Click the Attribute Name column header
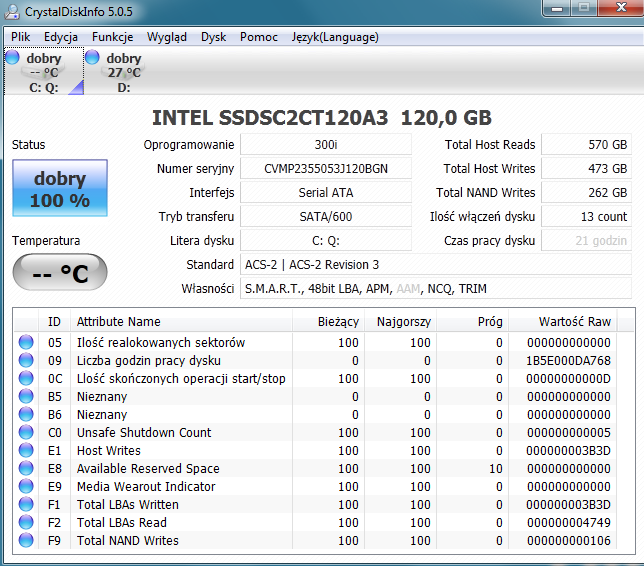644x566 pixels. click(x=181, y=321)
